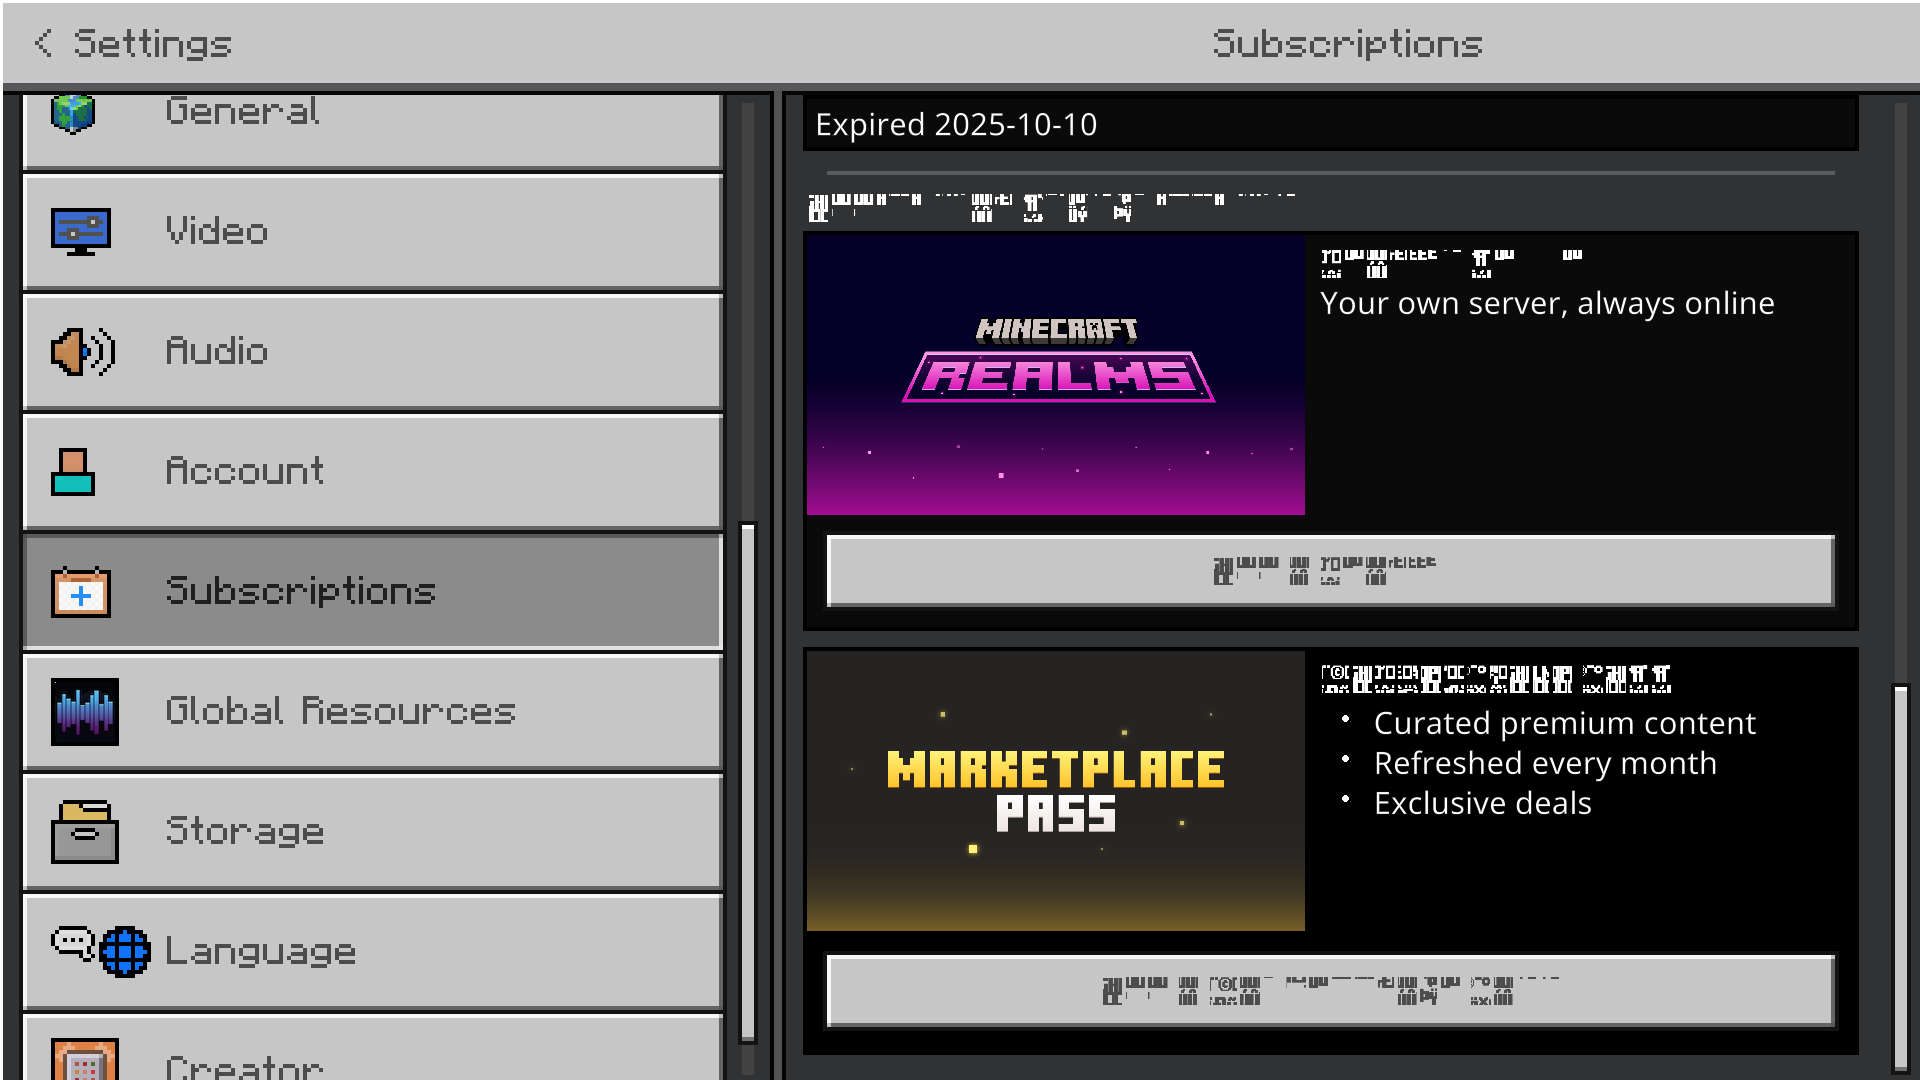
Task: Click the Audio speaker icon
Action: point(82,351)
